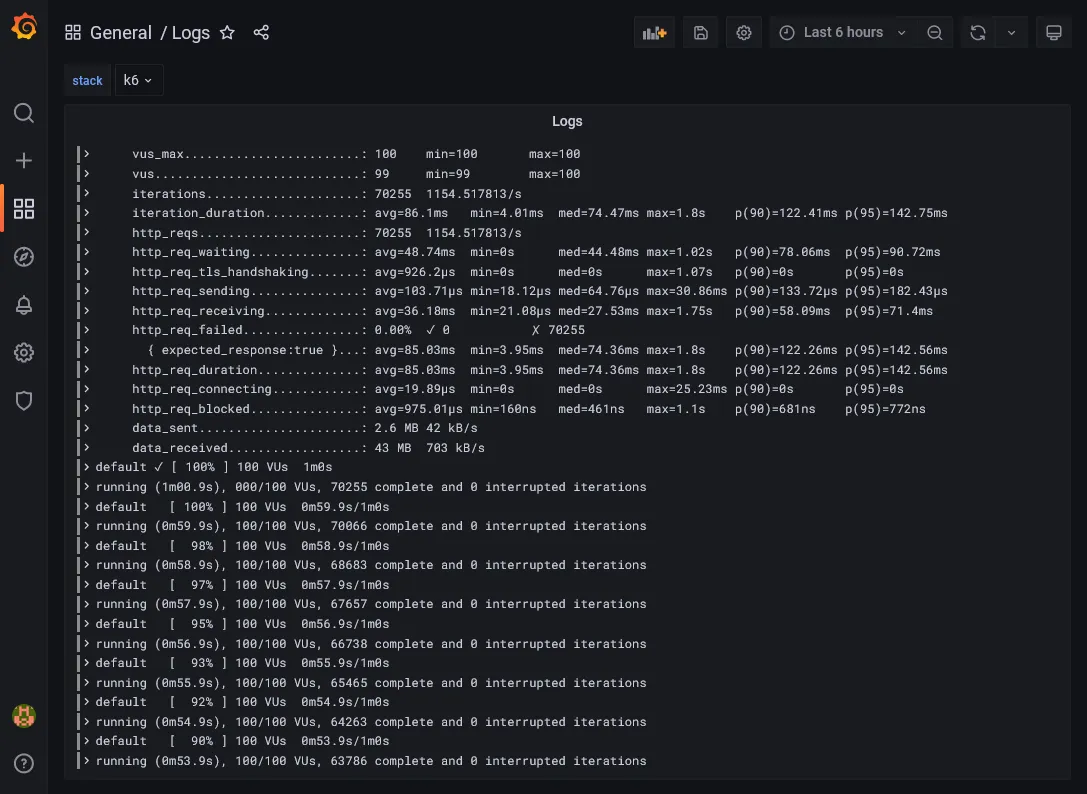Open Explore using the compass icon
Viewport: 1087px width, 794px height.
click(24, 257)
